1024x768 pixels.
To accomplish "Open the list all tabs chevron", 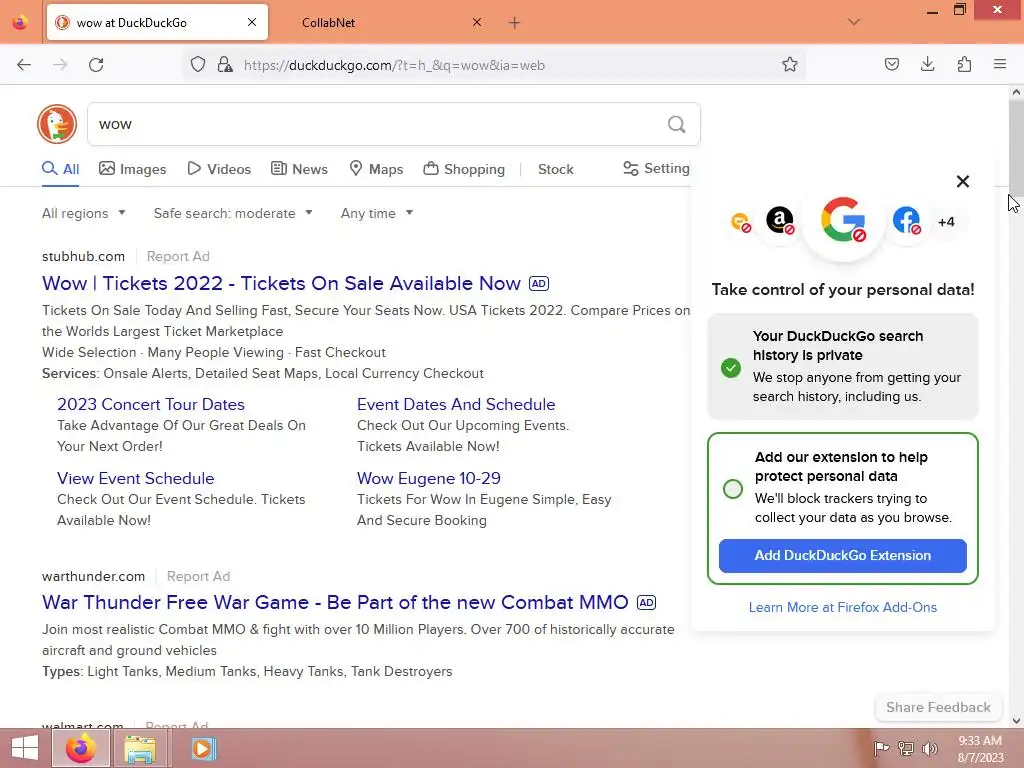I will tap(854, 22).
